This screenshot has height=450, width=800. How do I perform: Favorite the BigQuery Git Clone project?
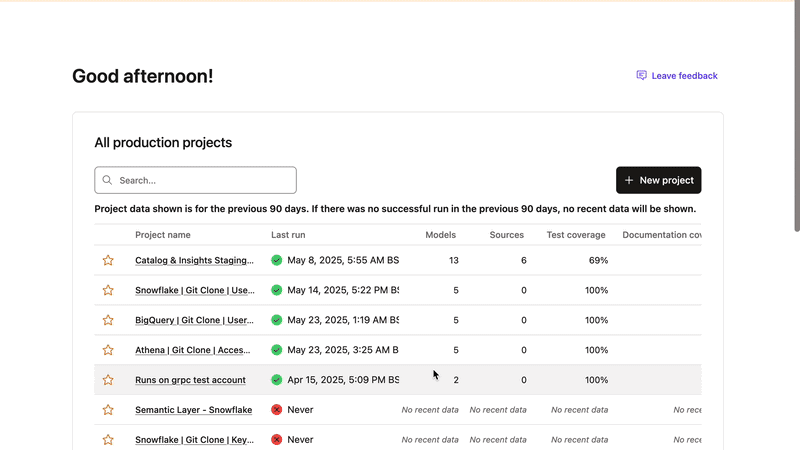click(108, 320)
